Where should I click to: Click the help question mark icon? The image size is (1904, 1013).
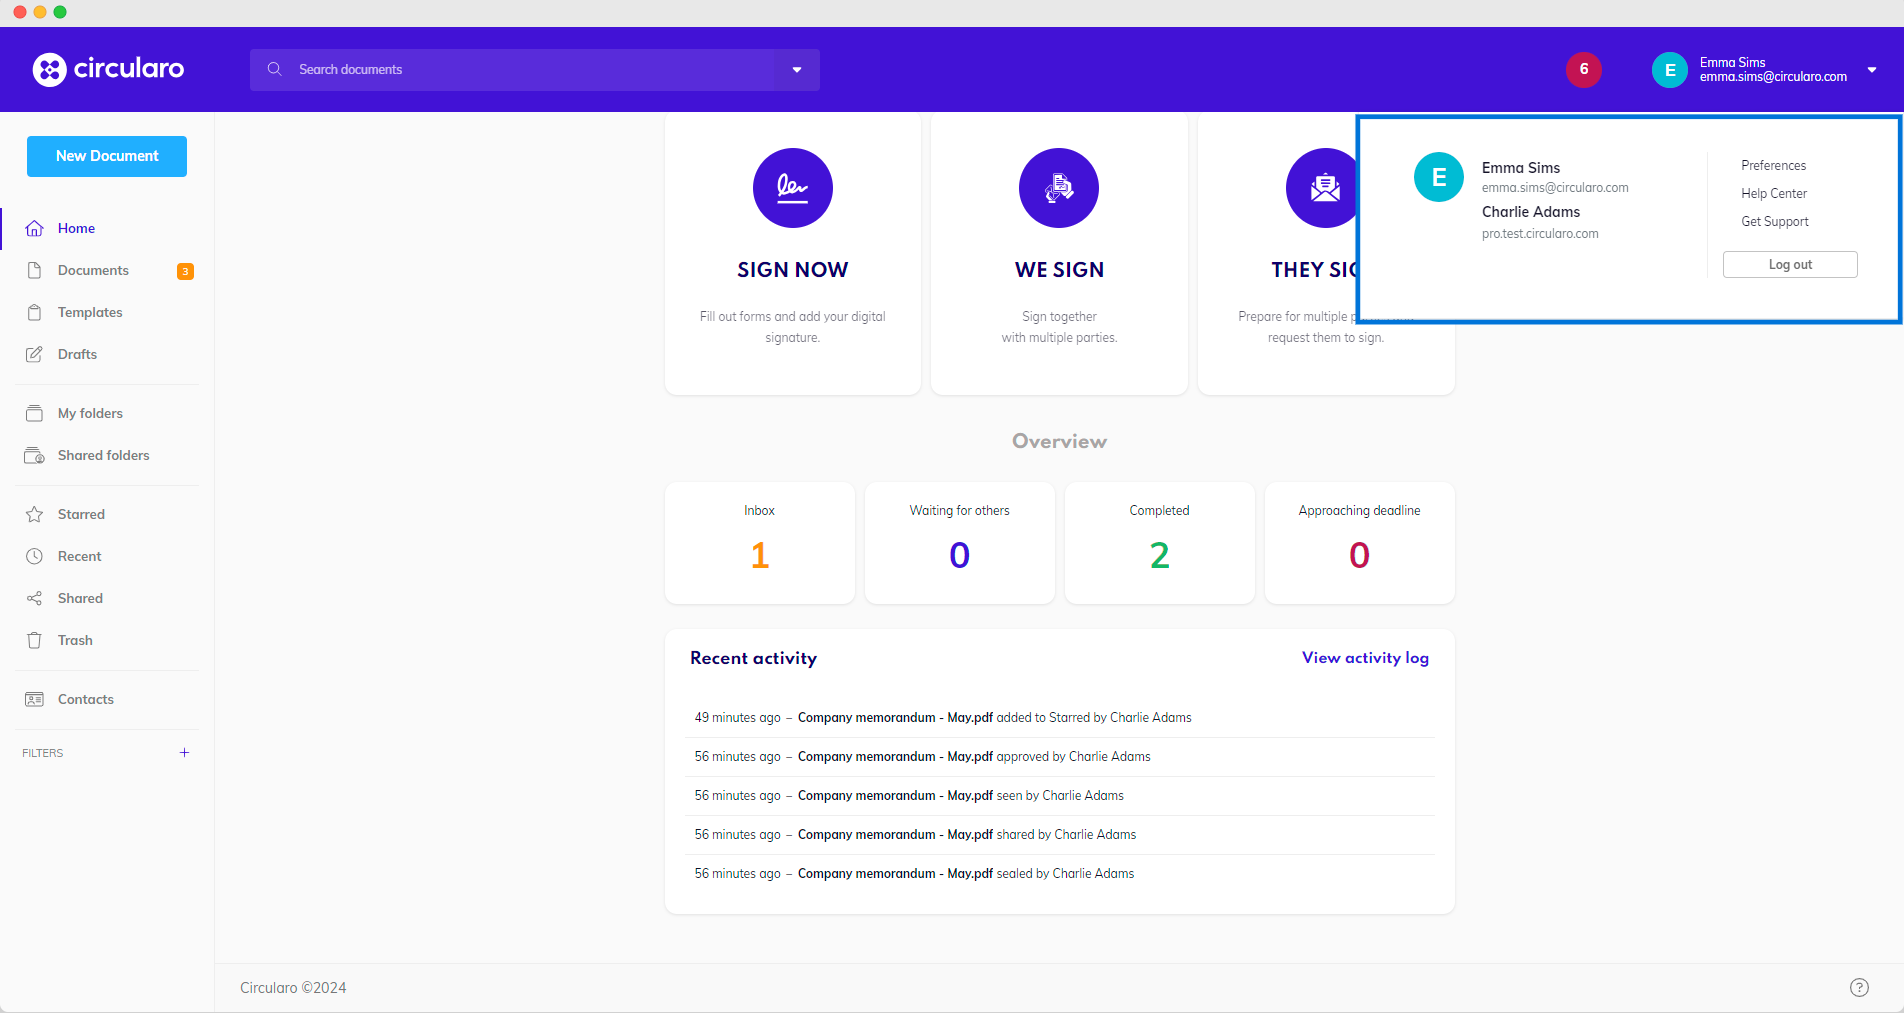coord(1859,987)
